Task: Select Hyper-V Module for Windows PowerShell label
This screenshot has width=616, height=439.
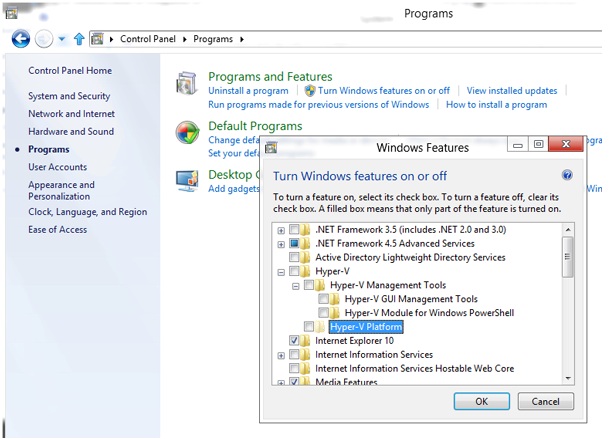Action: 429,313
